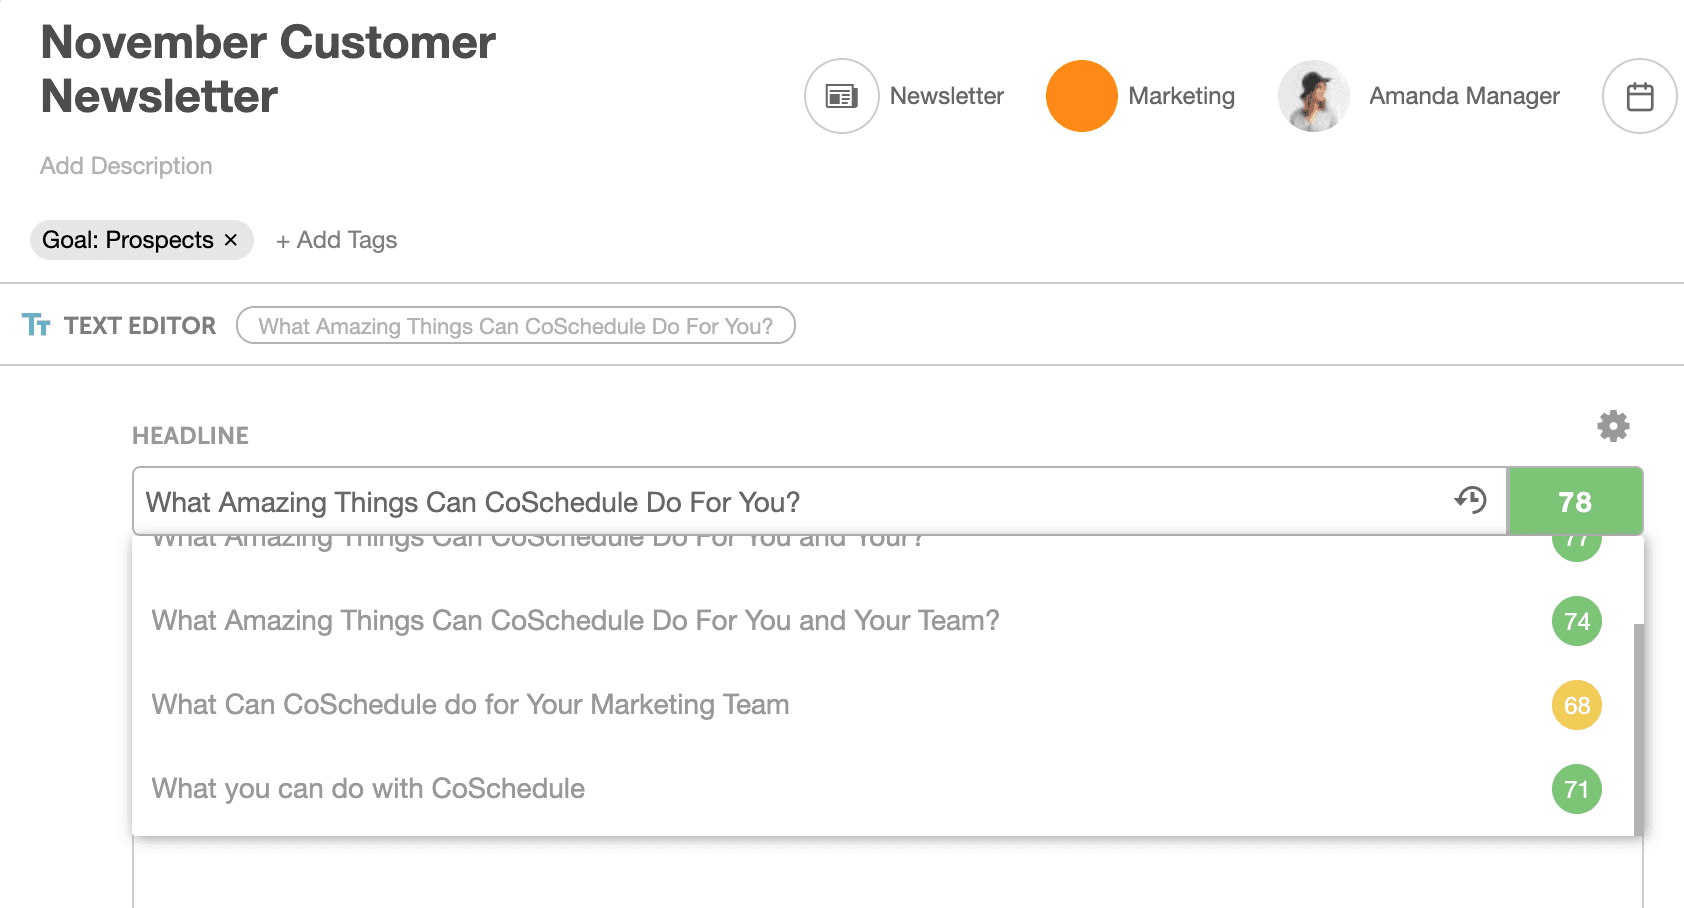Click the headline score 78 button

pyautogui.click(x=1575, y=501)
